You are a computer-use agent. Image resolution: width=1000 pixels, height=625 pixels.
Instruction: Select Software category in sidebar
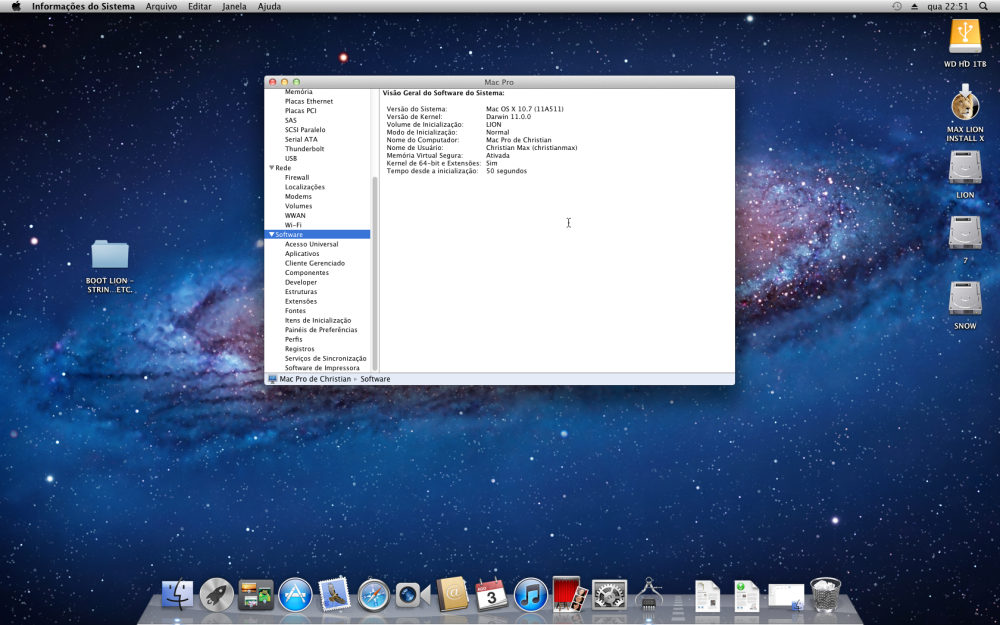point(318,235)
